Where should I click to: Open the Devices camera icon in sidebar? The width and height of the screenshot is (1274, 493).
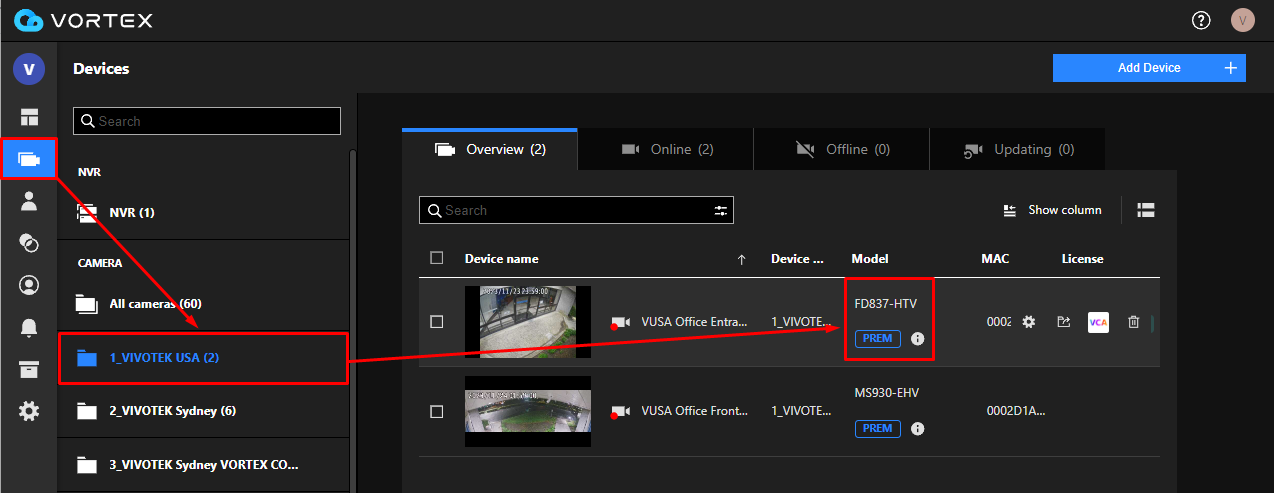(28, 160)
